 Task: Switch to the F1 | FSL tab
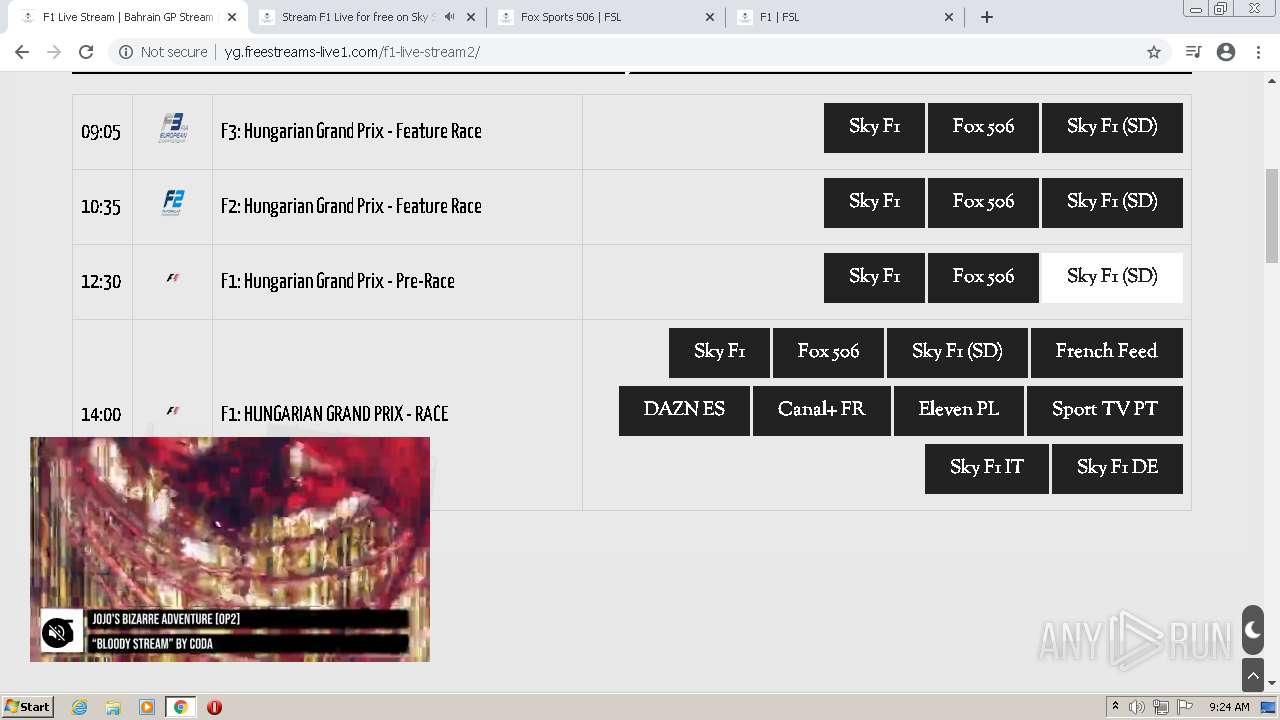coord(843,17)
